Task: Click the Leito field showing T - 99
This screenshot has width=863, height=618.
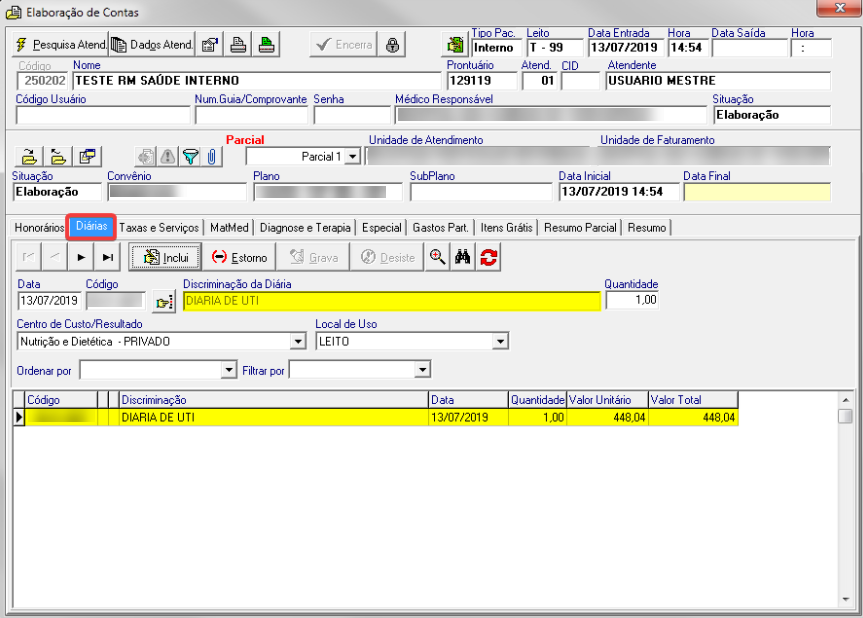Action: (555, 48)
